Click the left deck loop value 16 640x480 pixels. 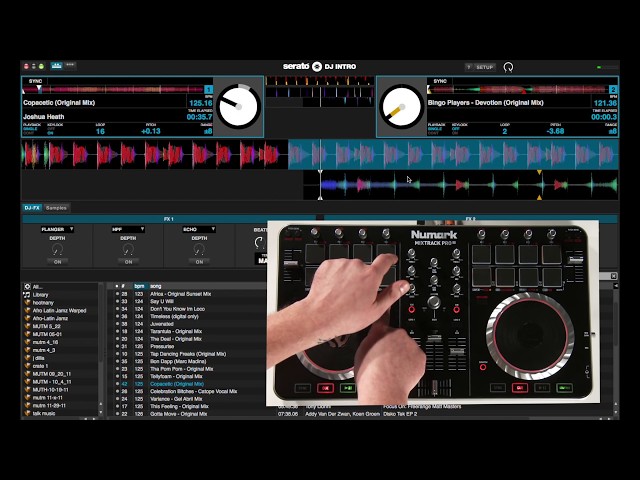(x=100, y=131)
